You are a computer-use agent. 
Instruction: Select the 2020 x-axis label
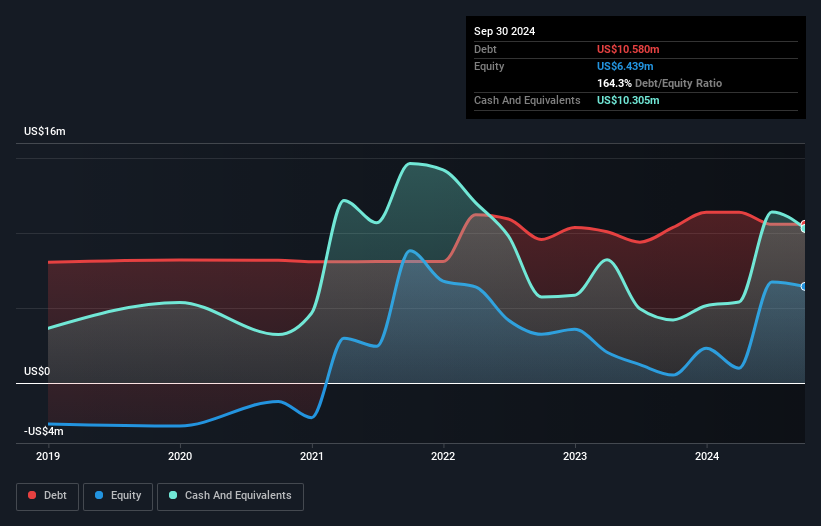tap(180, 456)
